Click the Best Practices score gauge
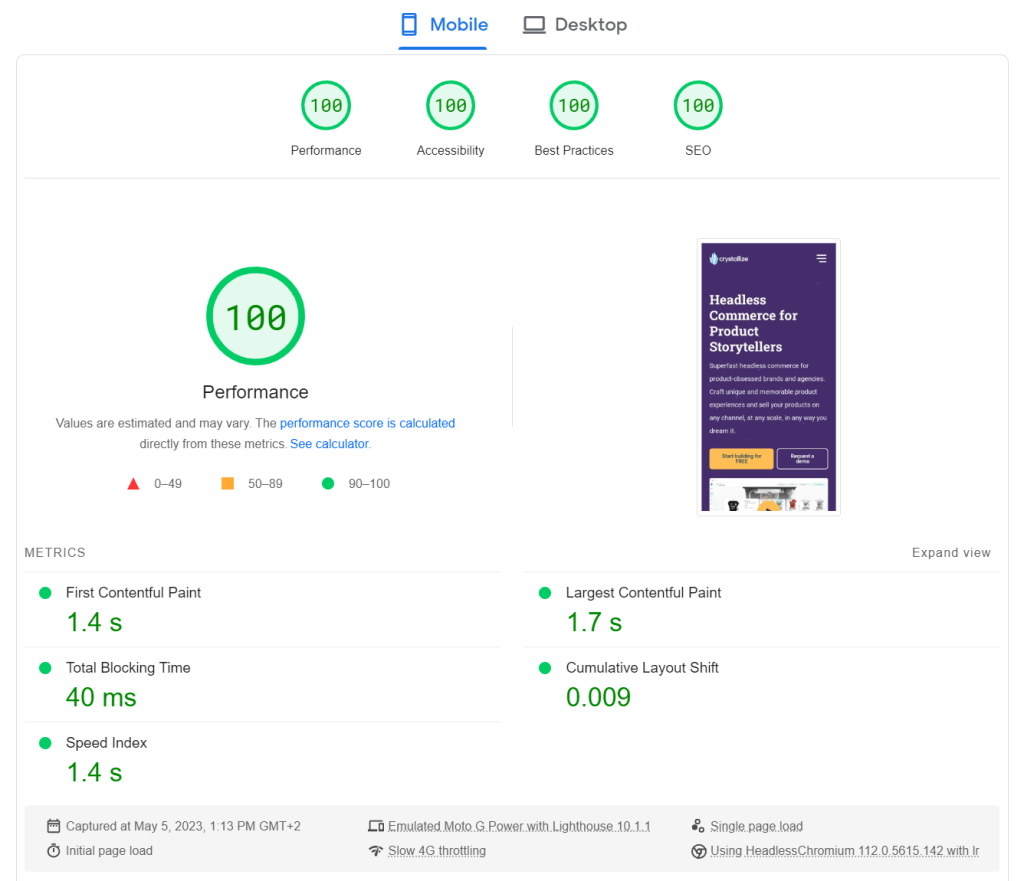Viewport: 1024px width, 881px height. 574,106
